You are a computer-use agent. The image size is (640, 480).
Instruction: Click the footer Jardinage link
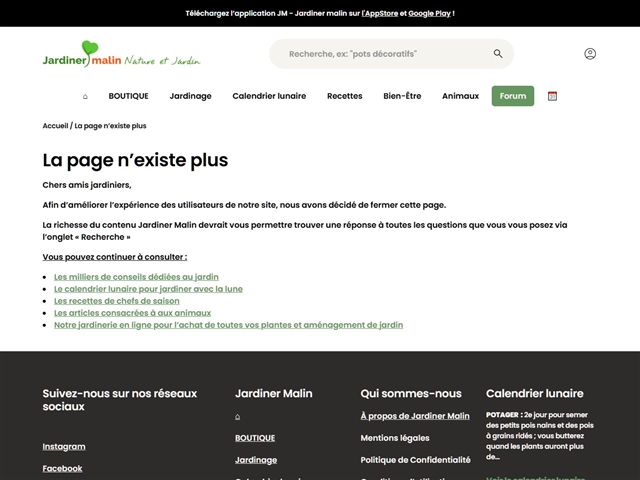tap(256, 460)
